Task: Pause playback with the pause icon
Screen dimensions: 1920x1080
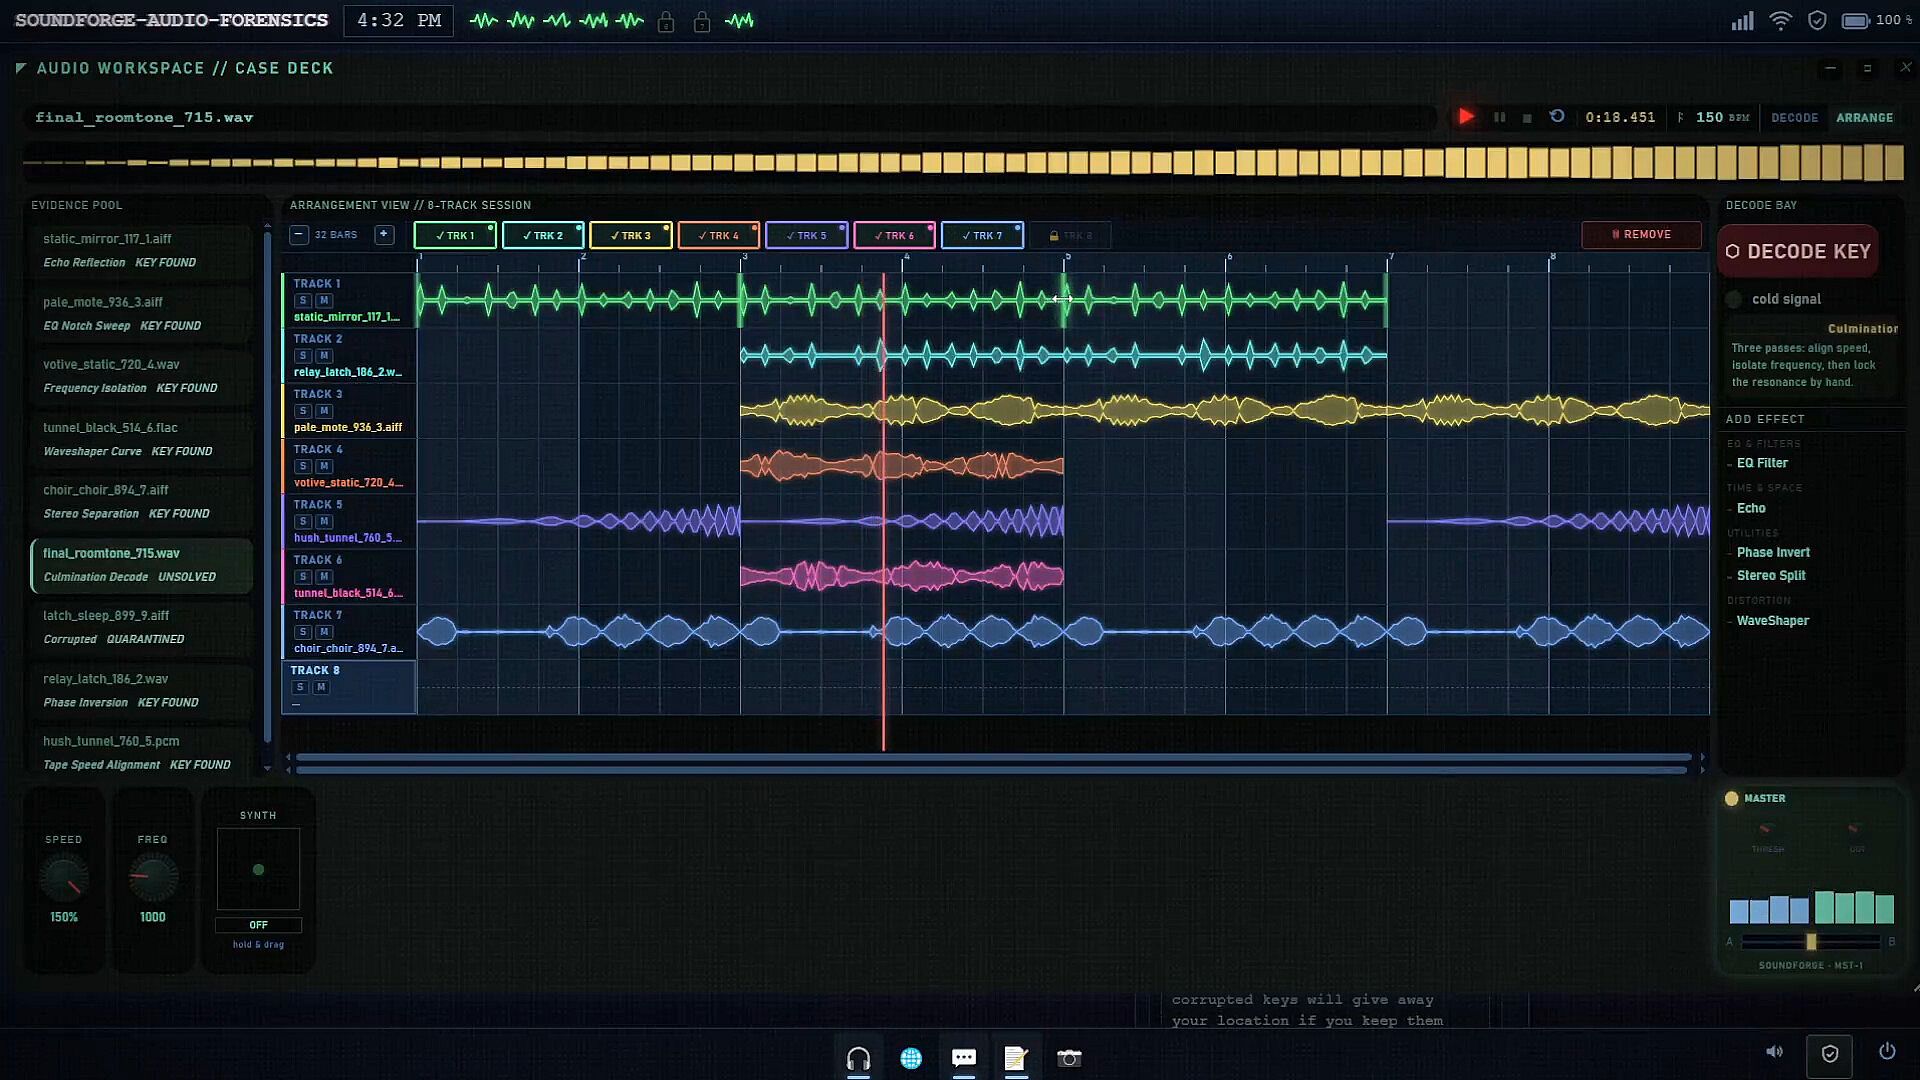Action: (x=1499, y=117)
